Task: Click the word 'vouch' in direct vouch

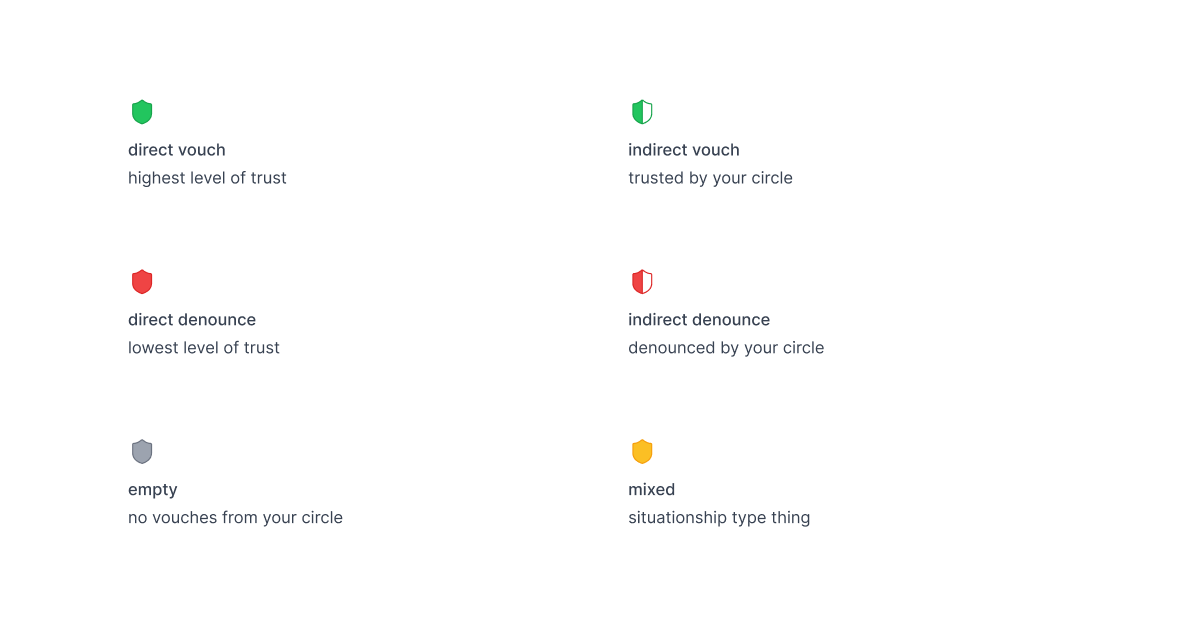Action: click(202, 150)
